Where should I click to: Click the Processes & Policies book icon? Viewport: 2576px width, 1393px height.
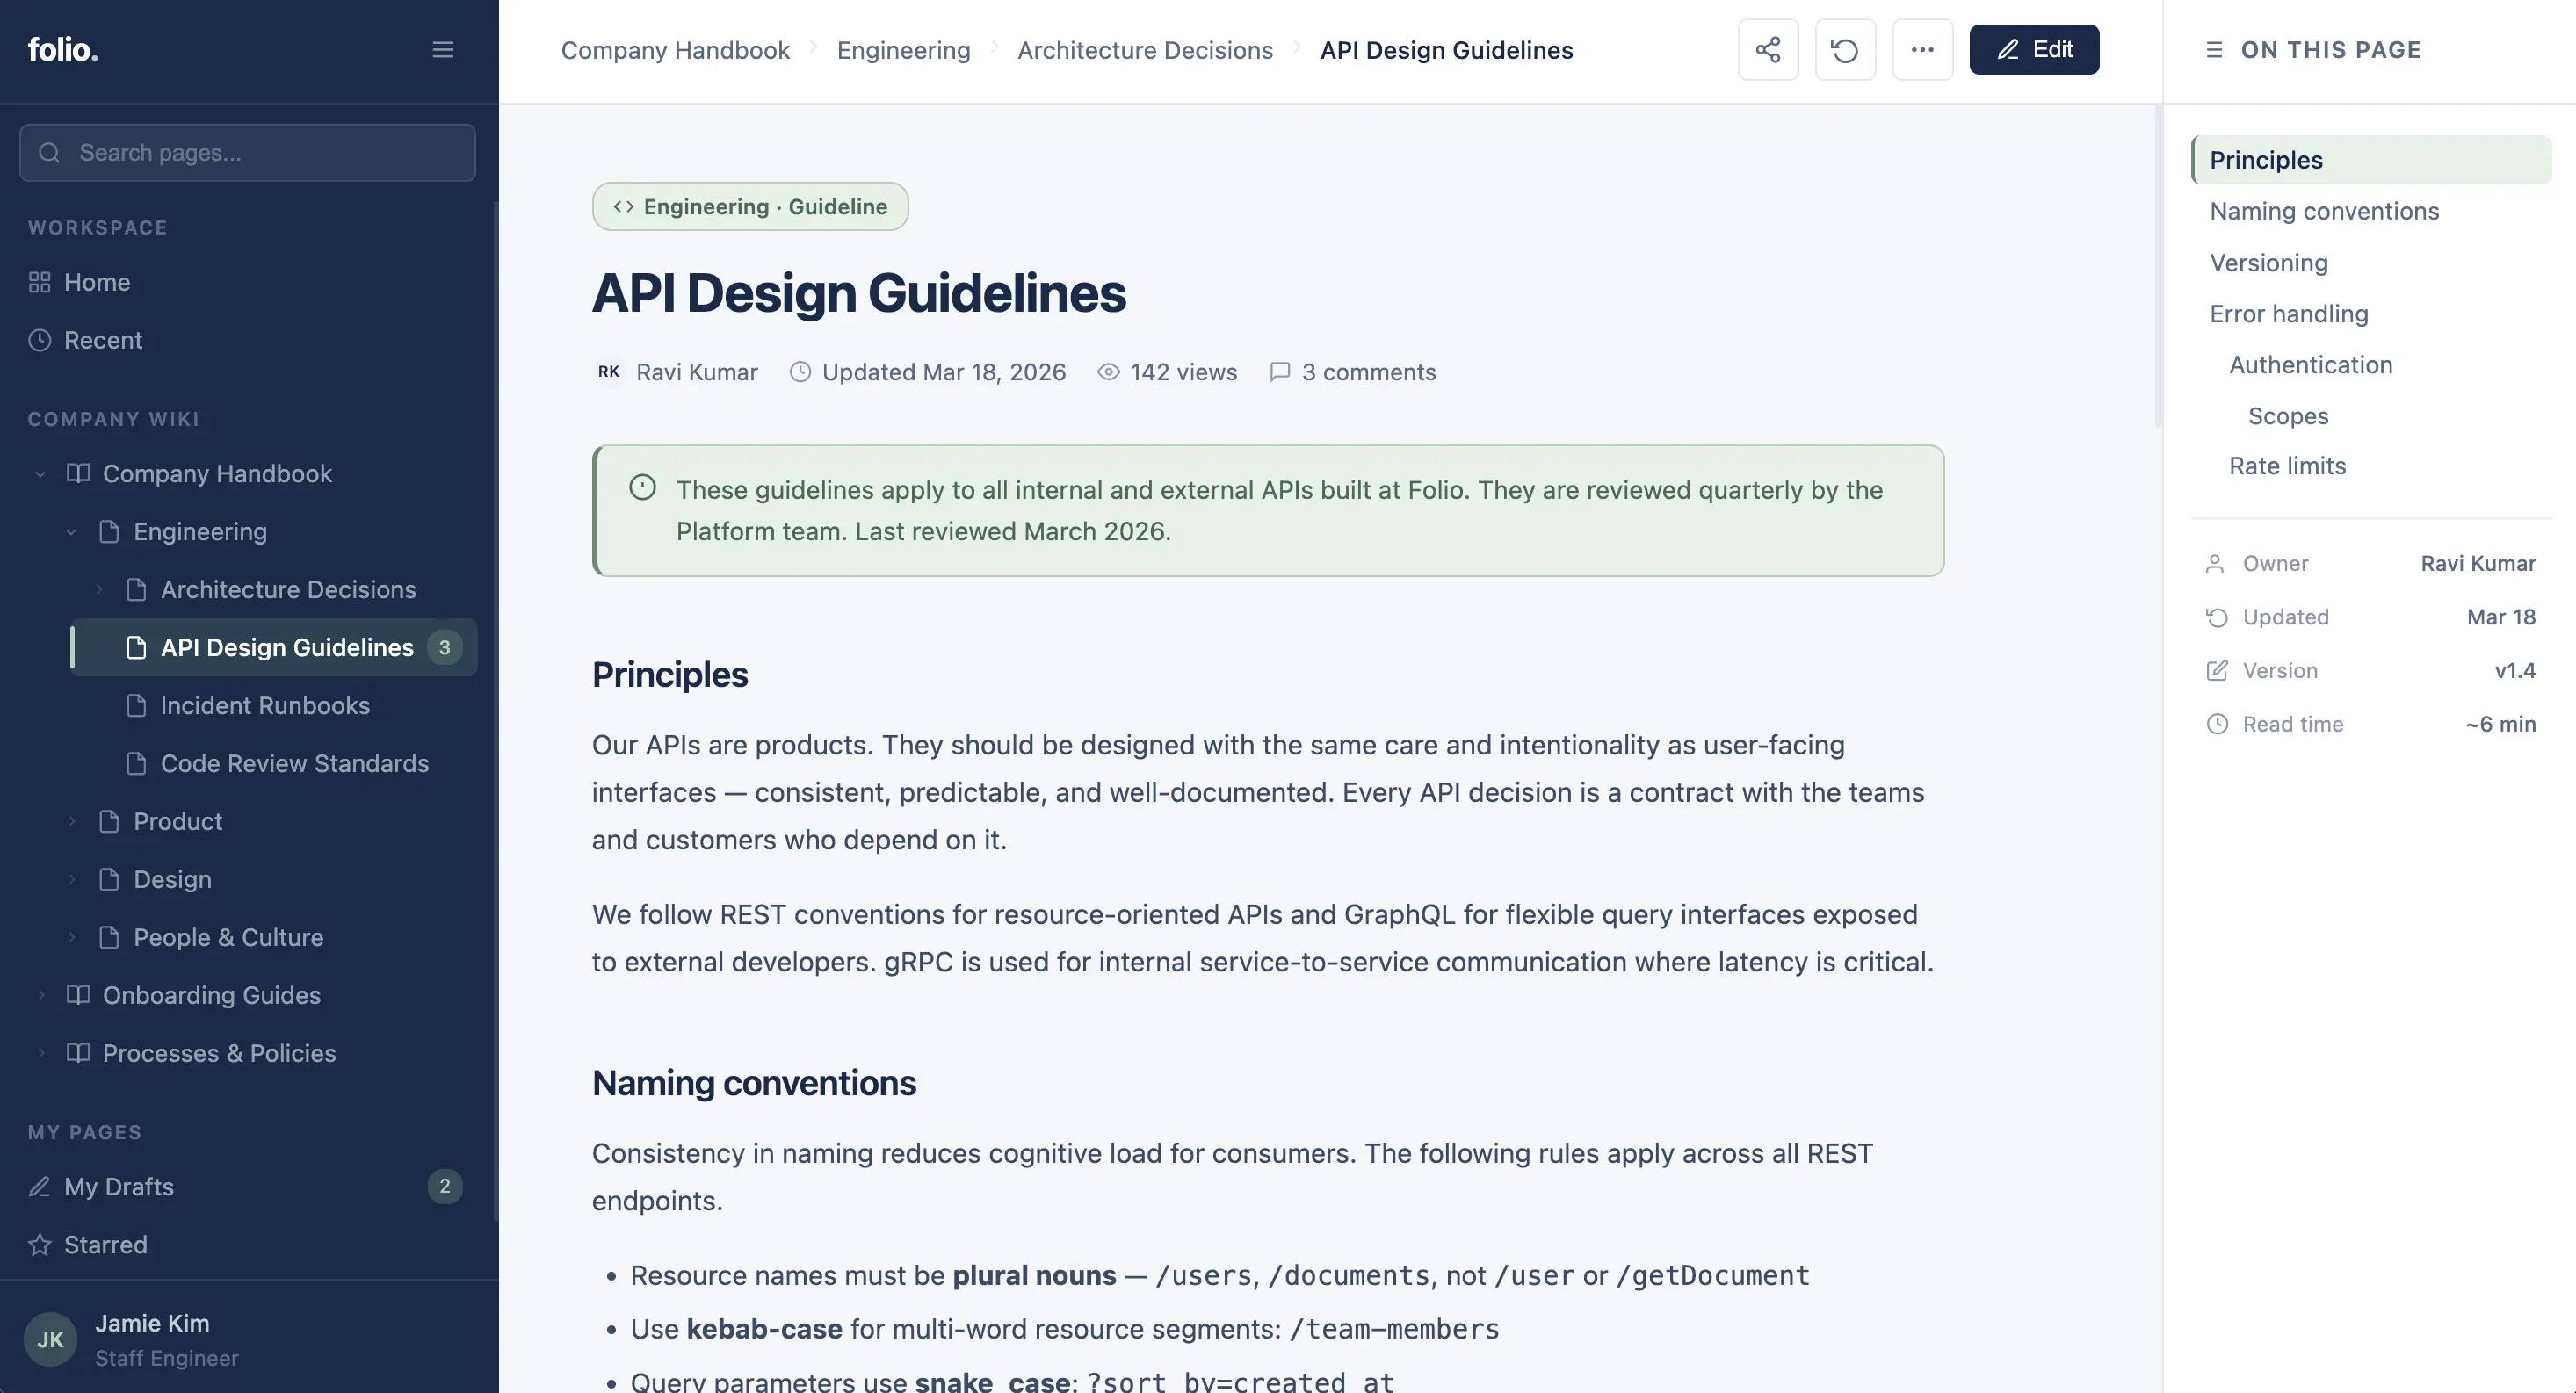(78, 1054)
